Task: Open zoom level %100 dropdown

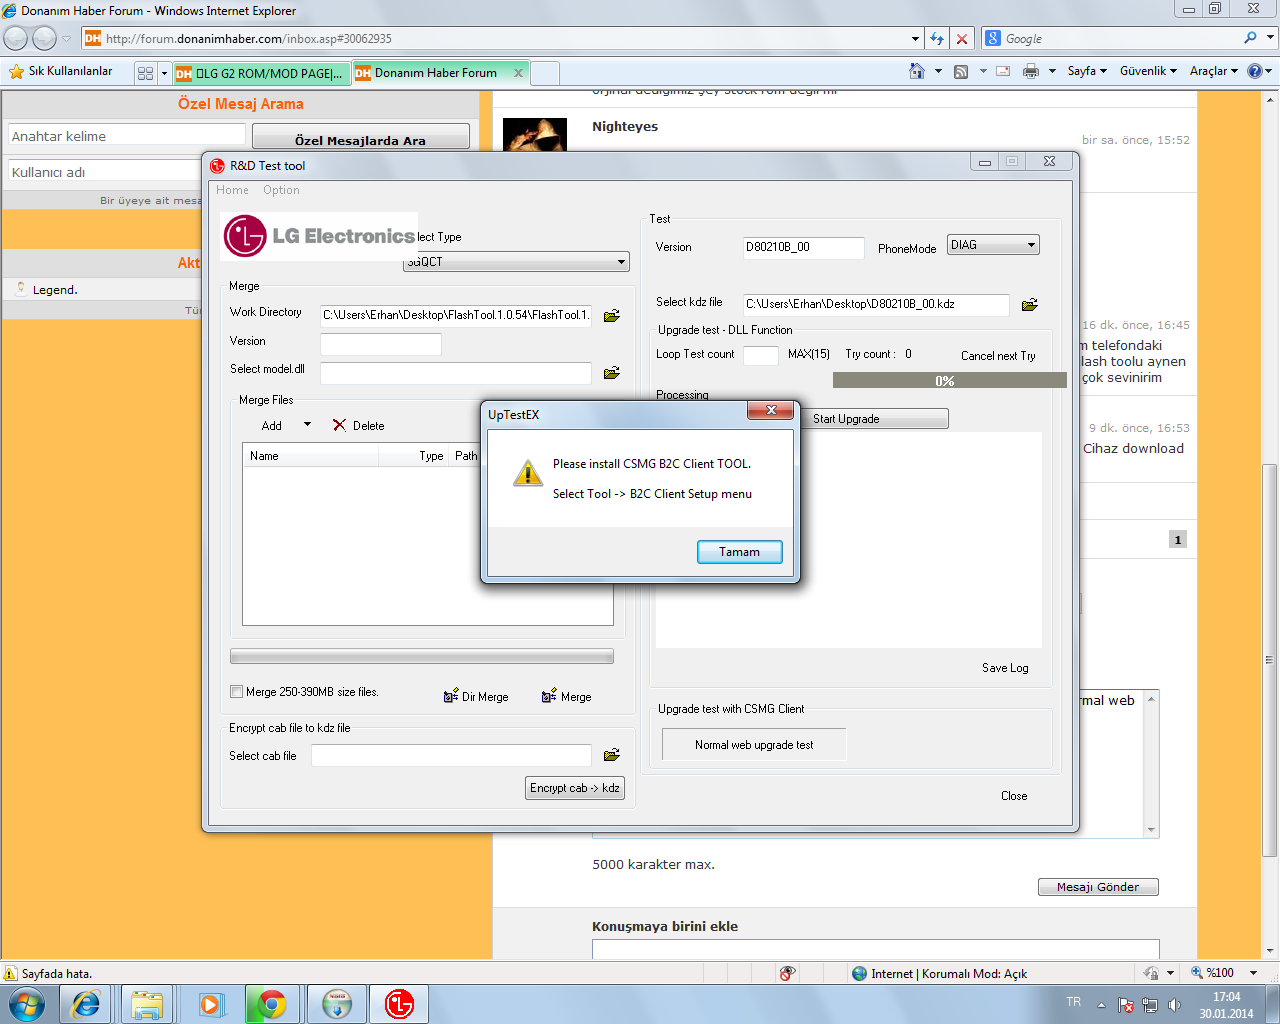Action: pos(1253,973)
